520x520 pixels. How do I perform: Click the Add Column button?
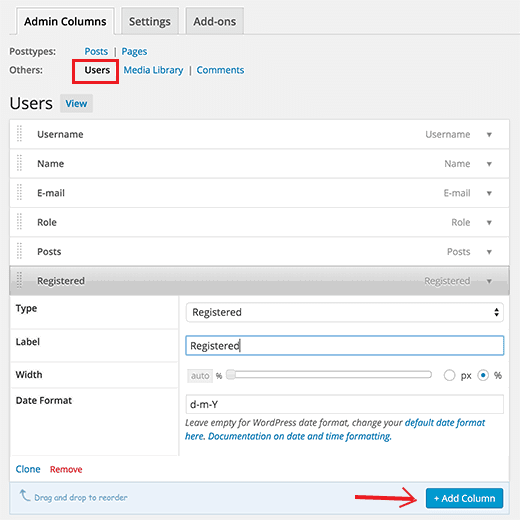[464, 498]
